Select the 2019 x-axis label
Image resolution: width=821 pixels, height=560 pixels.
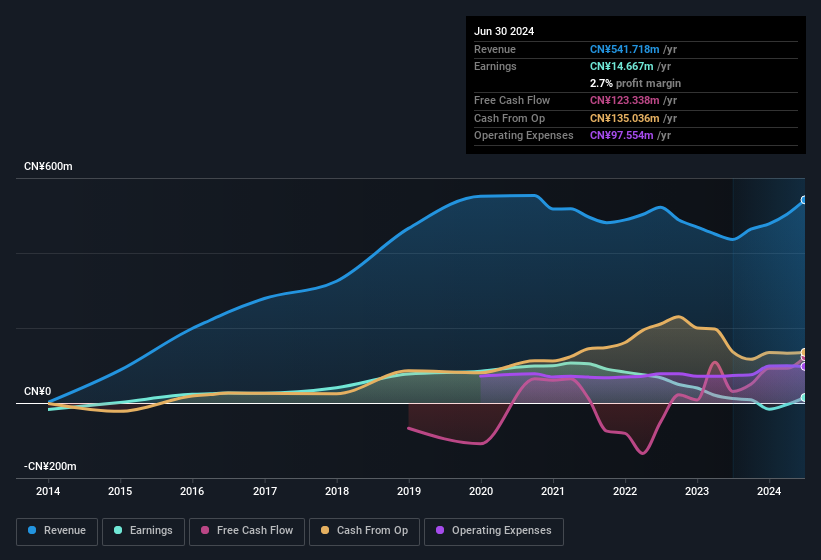pos(409,491)
